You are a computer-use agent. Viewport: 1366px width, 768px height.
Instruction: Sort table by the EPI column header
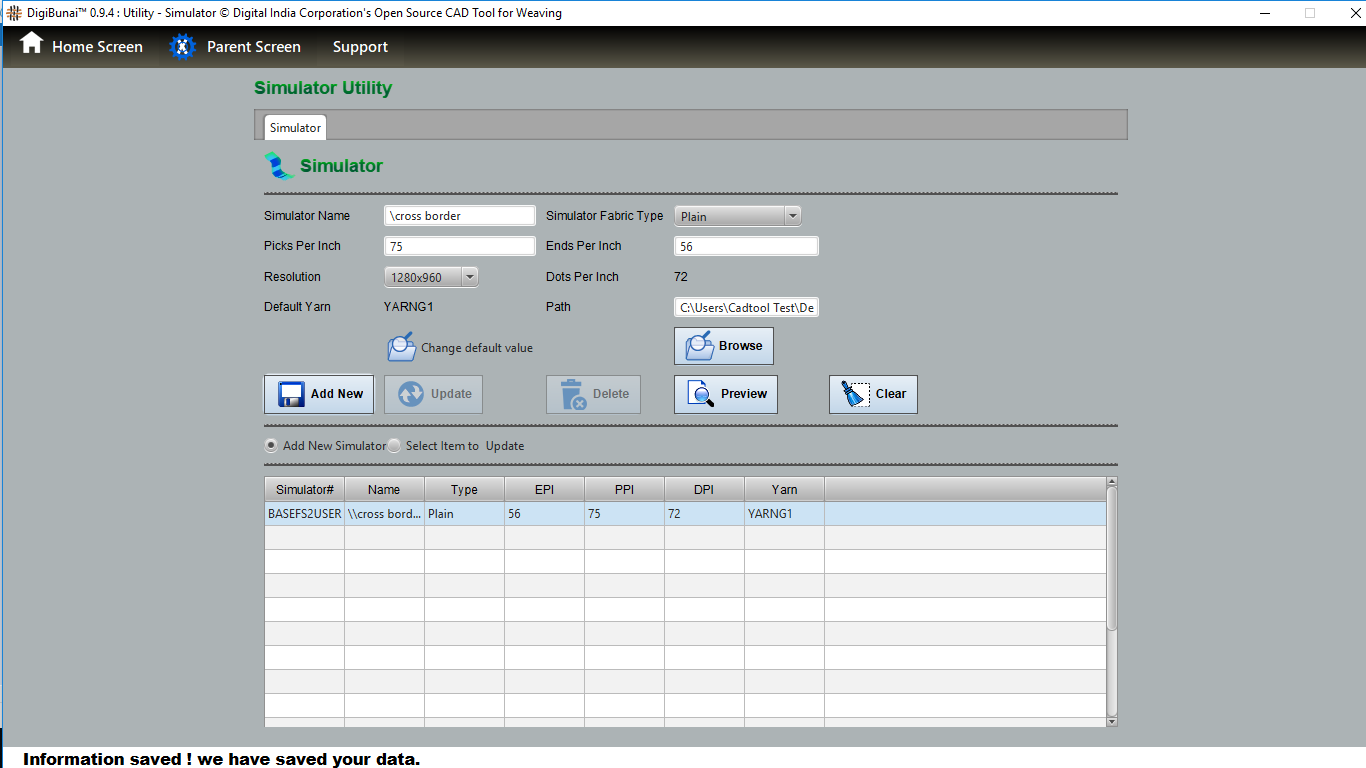point(544,489)
